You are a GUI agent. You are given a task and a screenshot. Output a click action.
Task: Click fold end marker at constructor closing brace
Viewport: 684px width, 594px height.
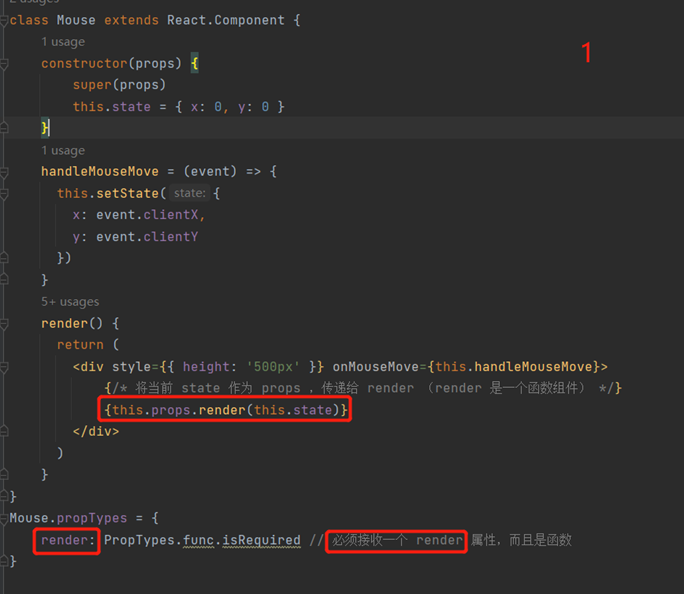tap(4, 127)
